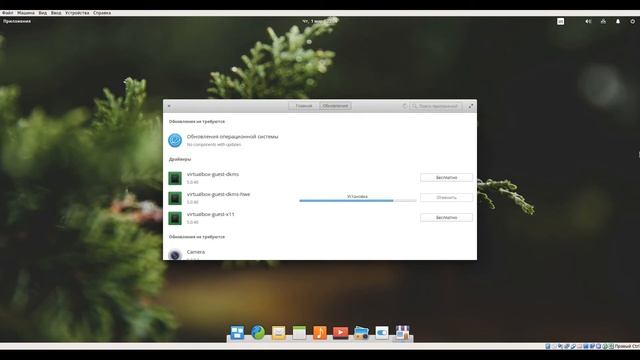Viewport: 640px width, 360px height.
Task: Open the Устройства menu of VirtualBox
Action: click(77, 13)
